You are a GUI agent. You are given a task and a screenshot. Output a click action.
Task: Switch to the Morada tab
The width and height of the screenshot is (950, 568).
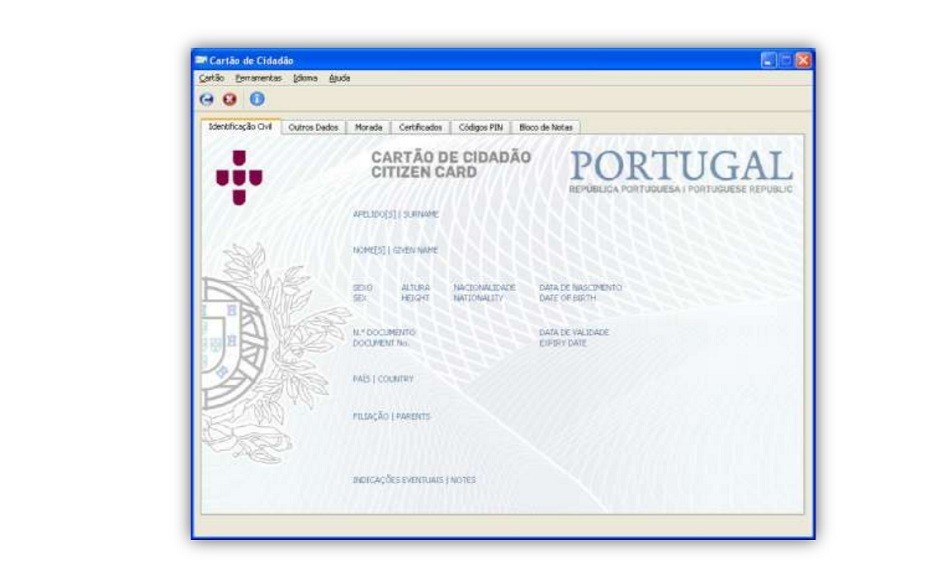(368, 127)
